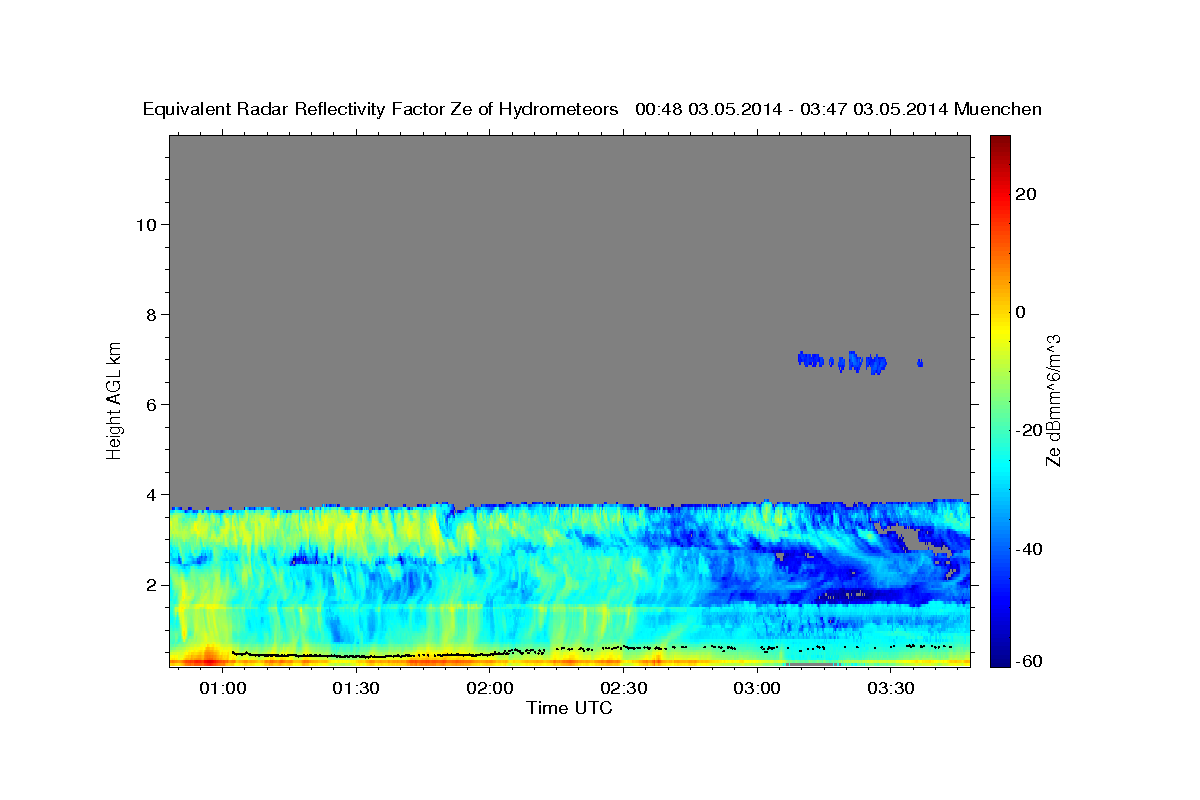Click the height tick label 10
Screen dimensions: 1200x800
pyautogui.click(x=146, y=224)
